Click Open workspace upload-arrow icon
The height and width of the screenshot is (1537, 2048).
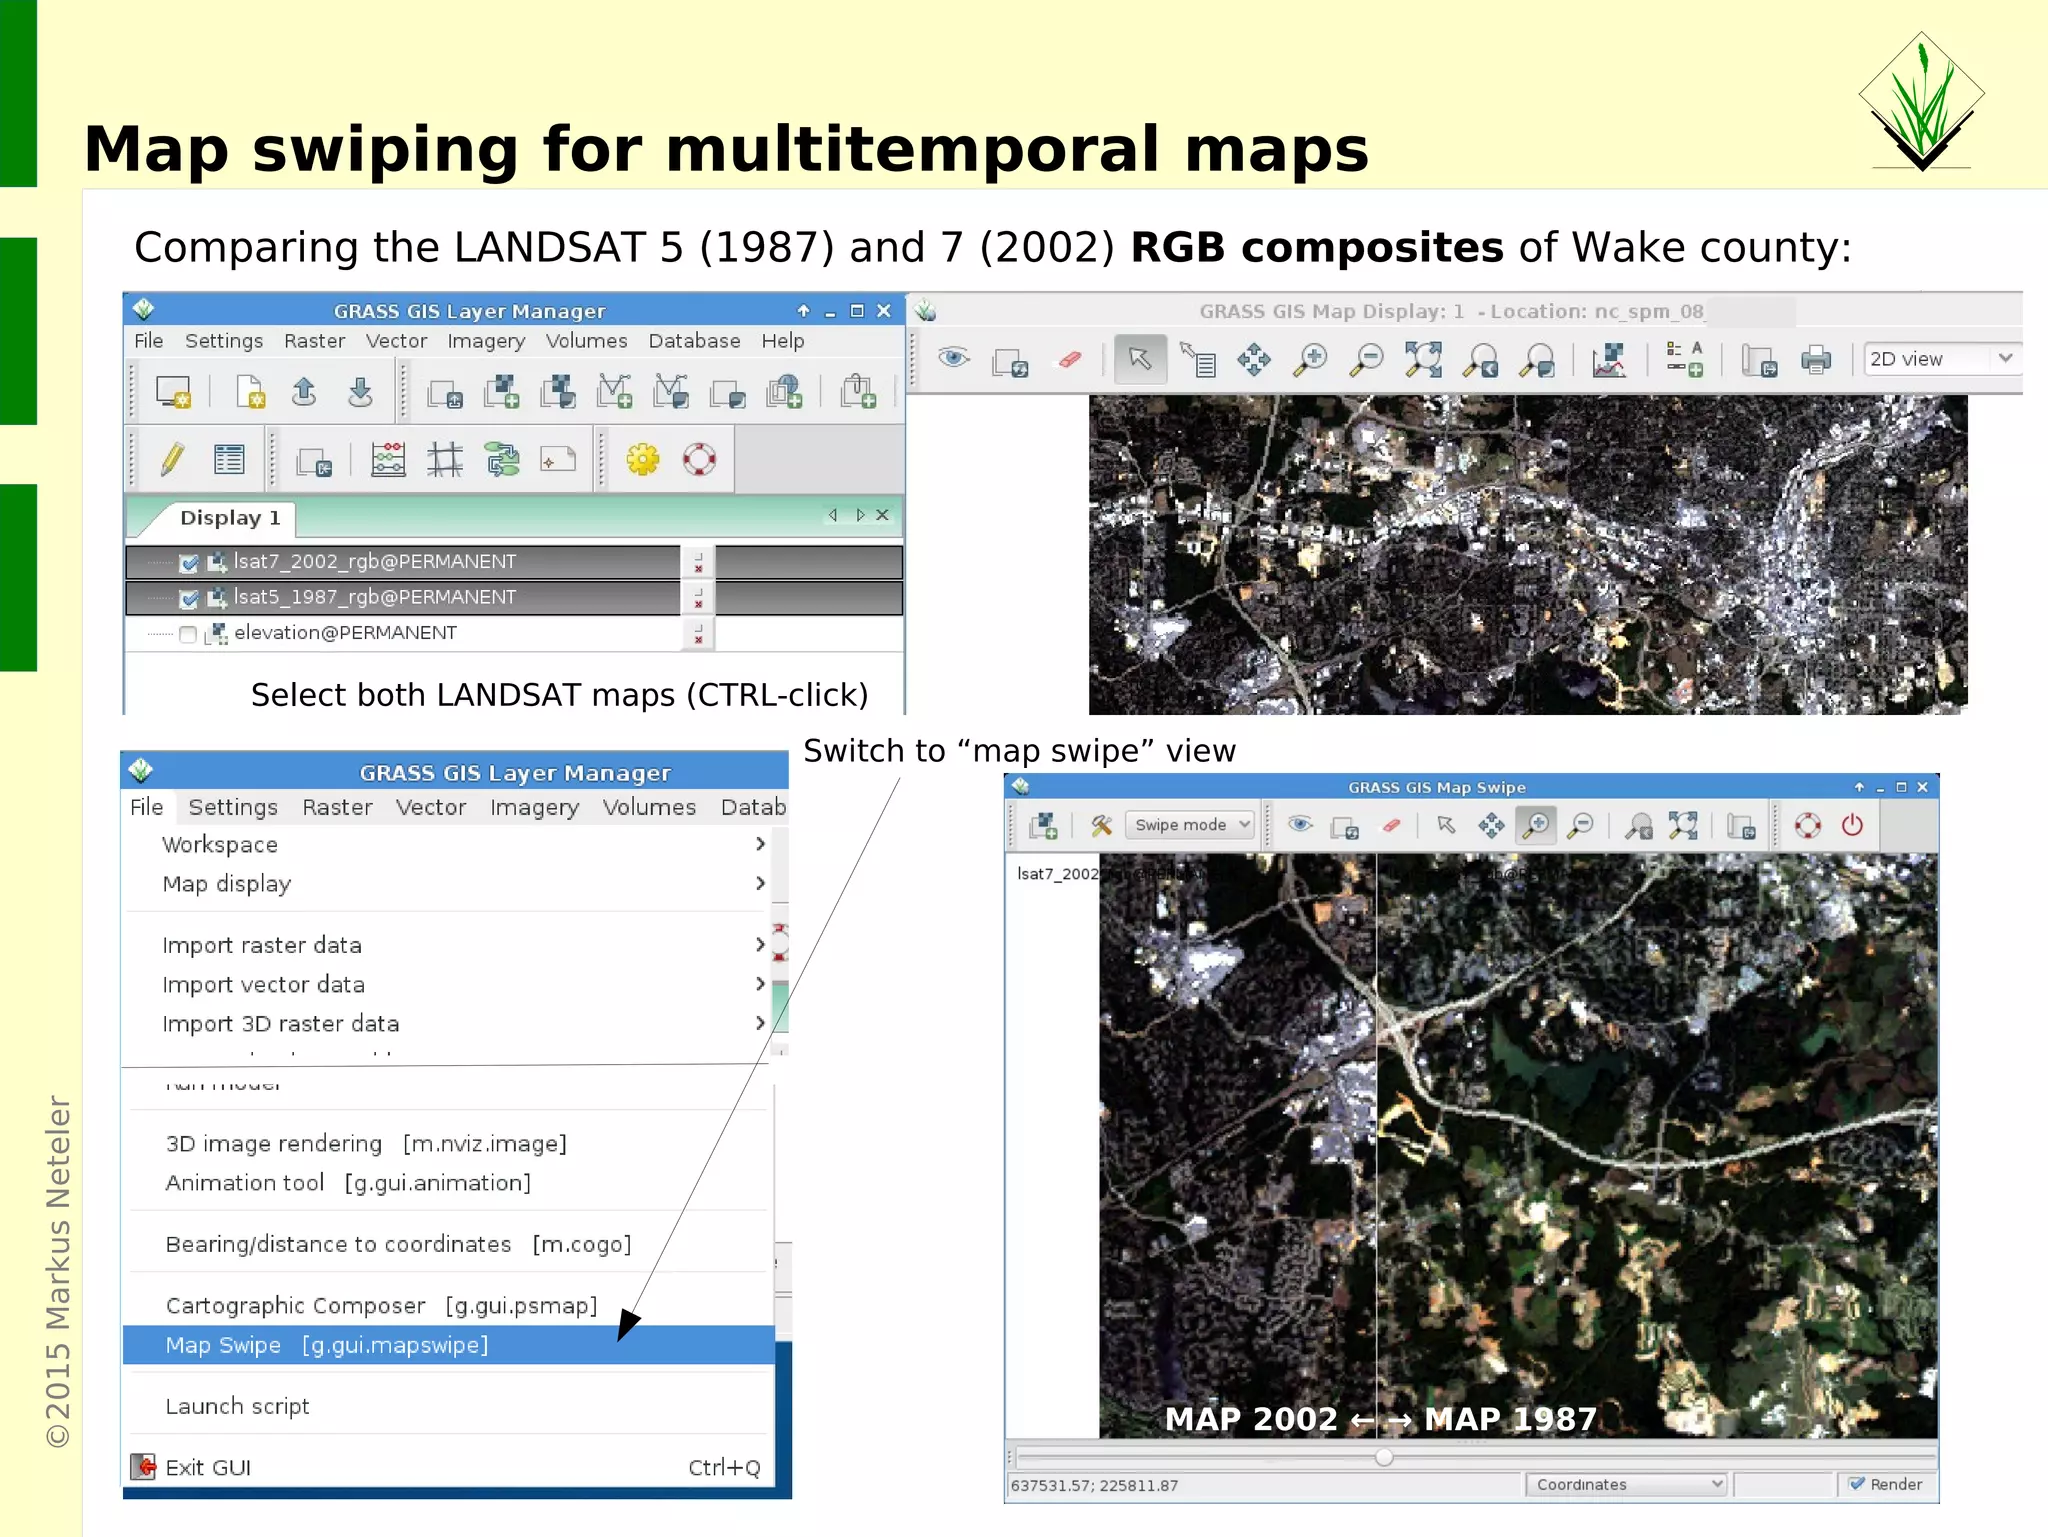coord(304,392)
